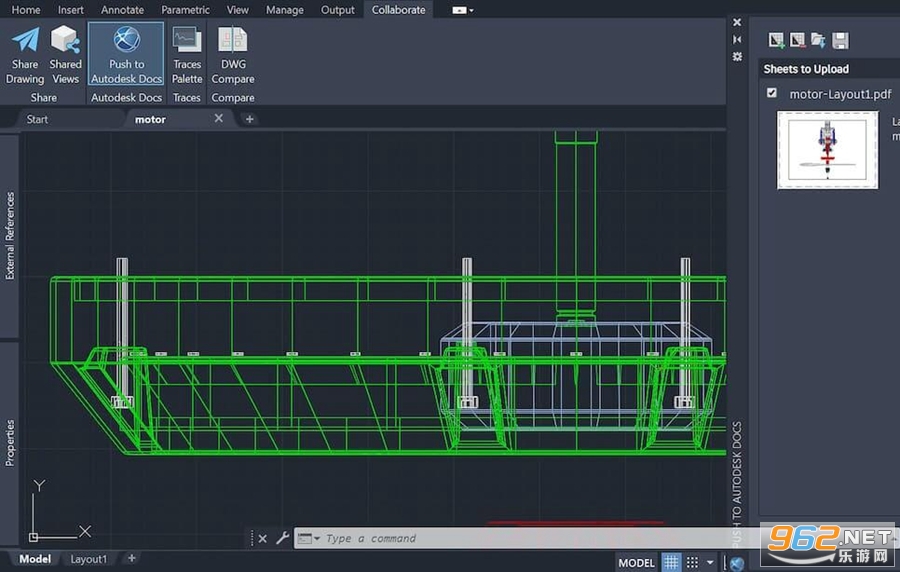
Task: Click the save icon in upload panel
Action: pos(840,40)
